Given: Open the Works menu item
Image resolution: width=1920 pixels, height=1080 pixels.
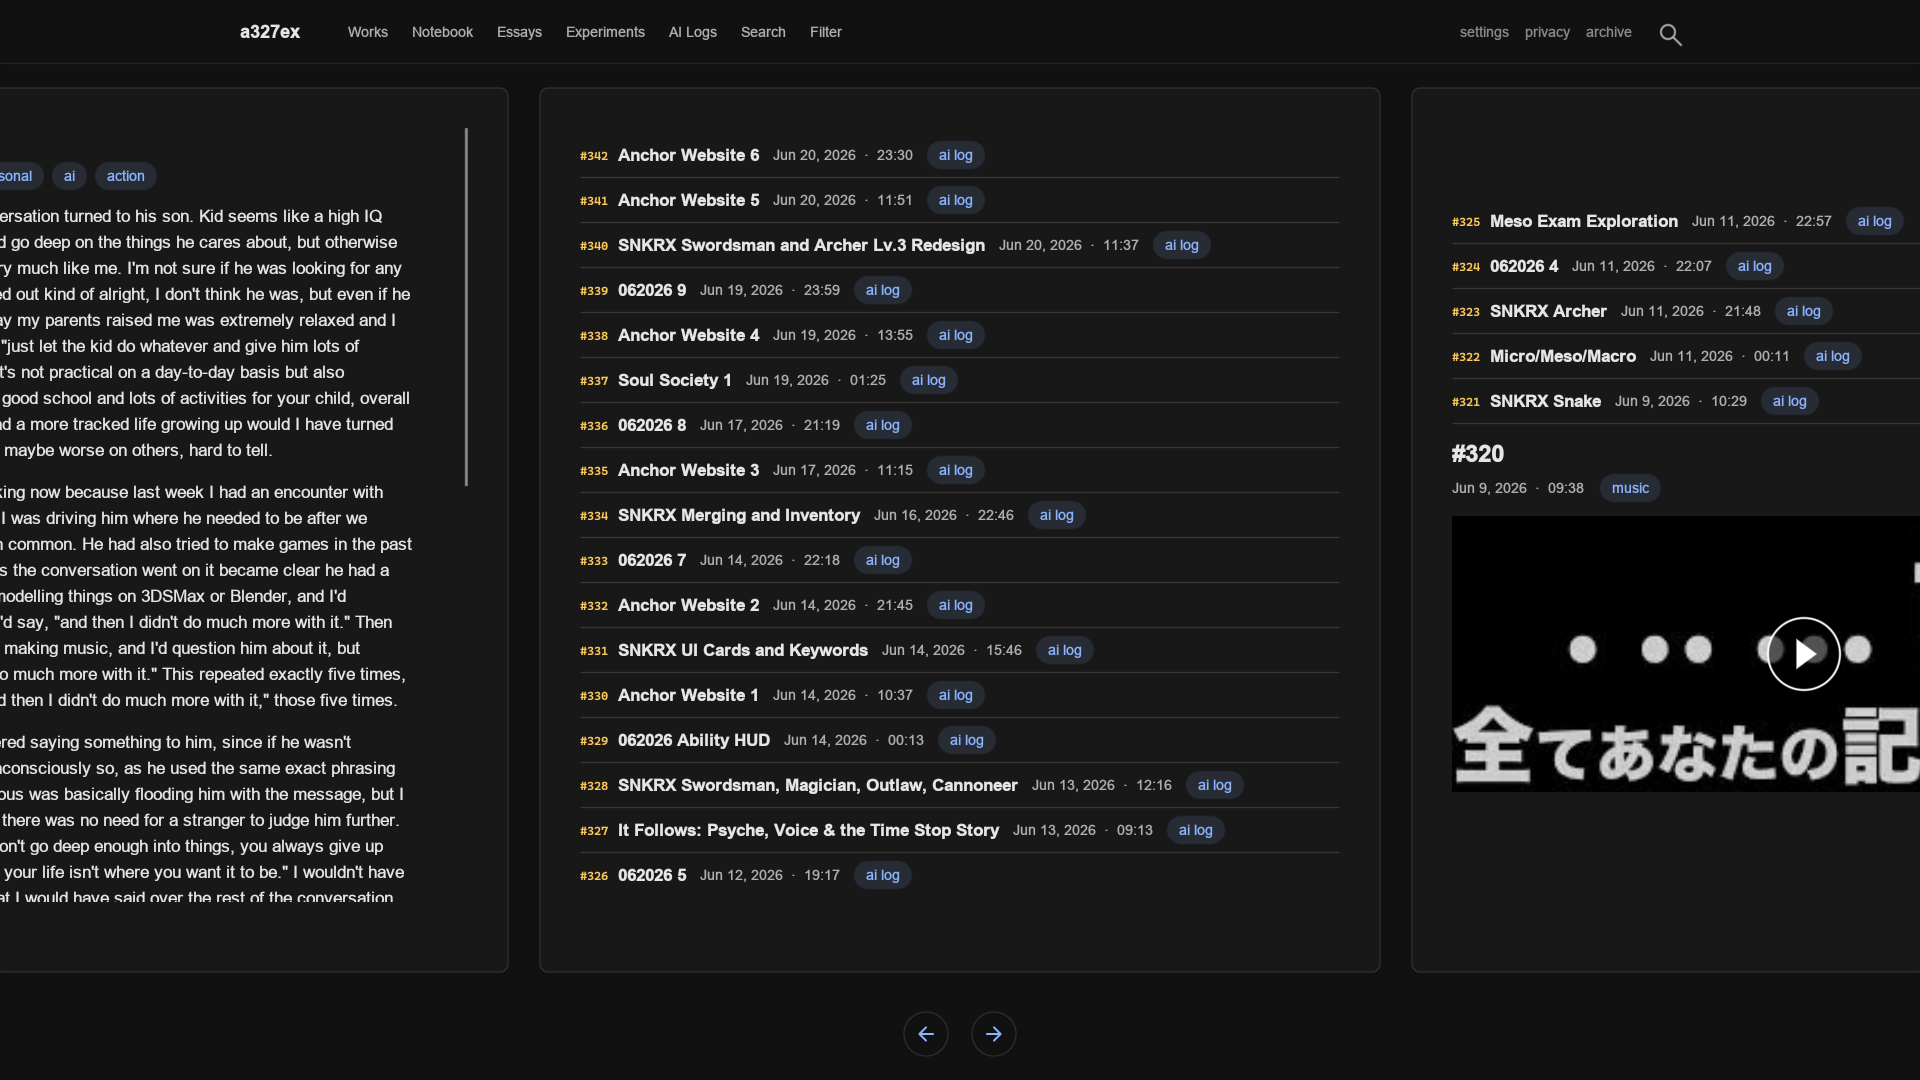Looking at the screenshot, I should (x=368, y=32).
